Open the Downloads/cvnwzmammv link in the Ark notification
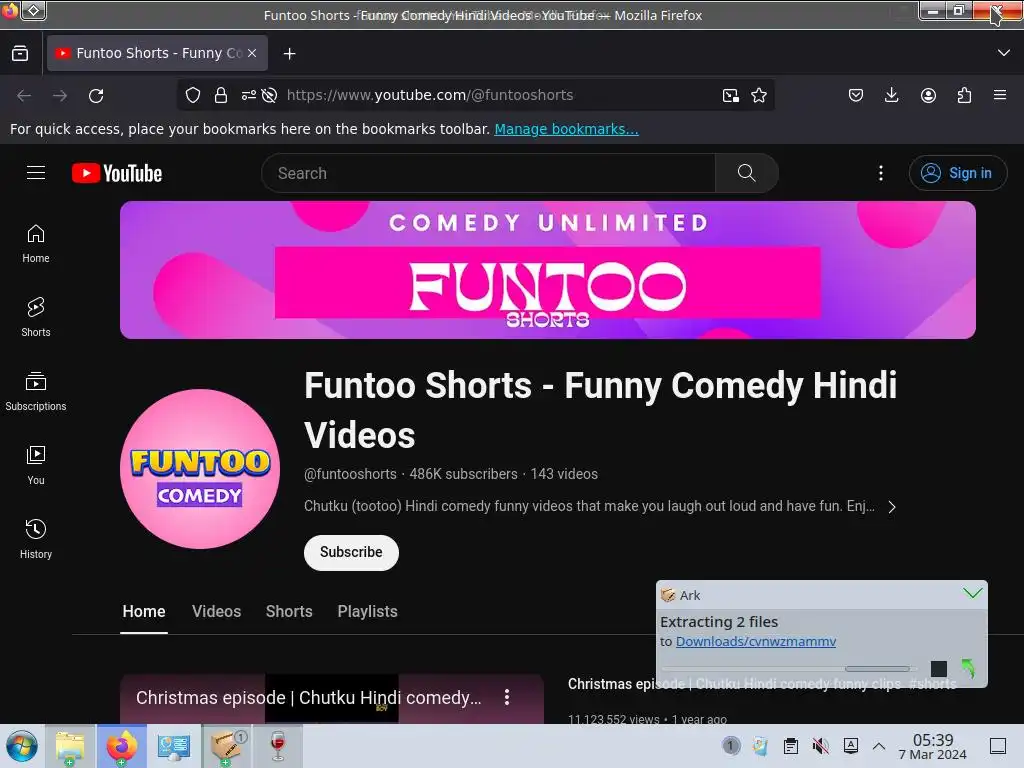This screenshot has height=768, width=1024. click(x=756, y=641)
